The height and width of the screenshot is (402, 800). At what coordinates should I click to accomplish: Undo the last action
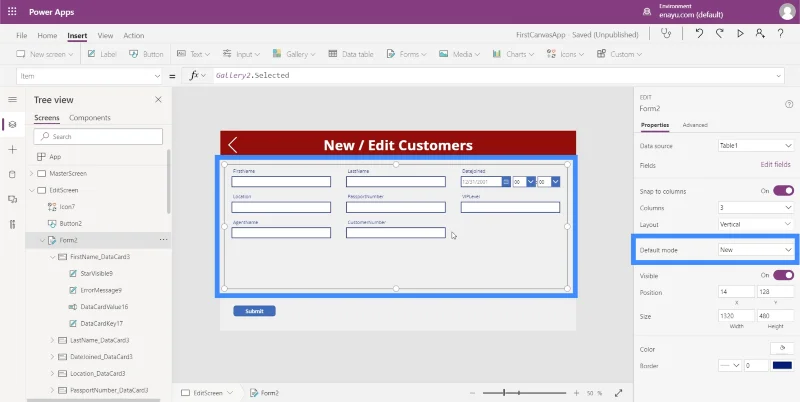tap(699, 34)
